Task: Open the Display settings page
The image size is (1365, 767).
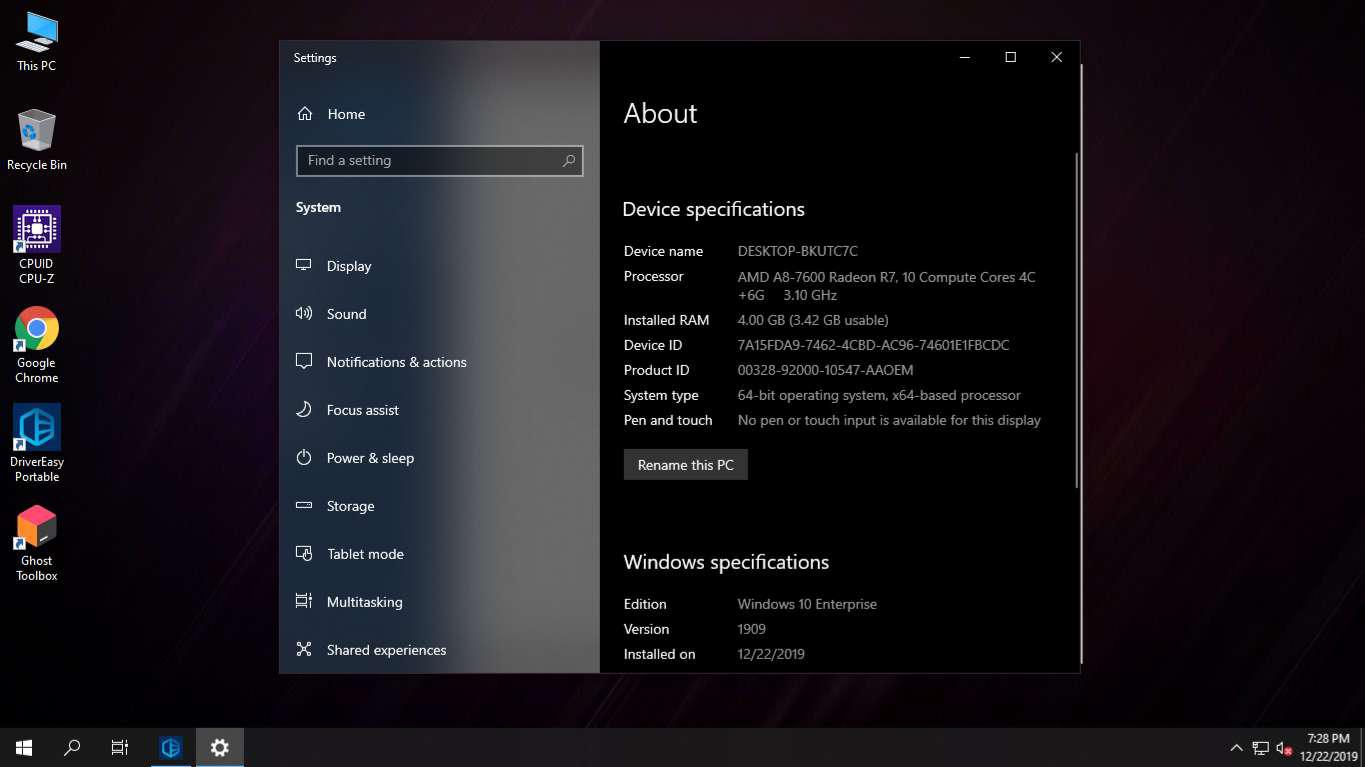Action: tap(348, 266)
